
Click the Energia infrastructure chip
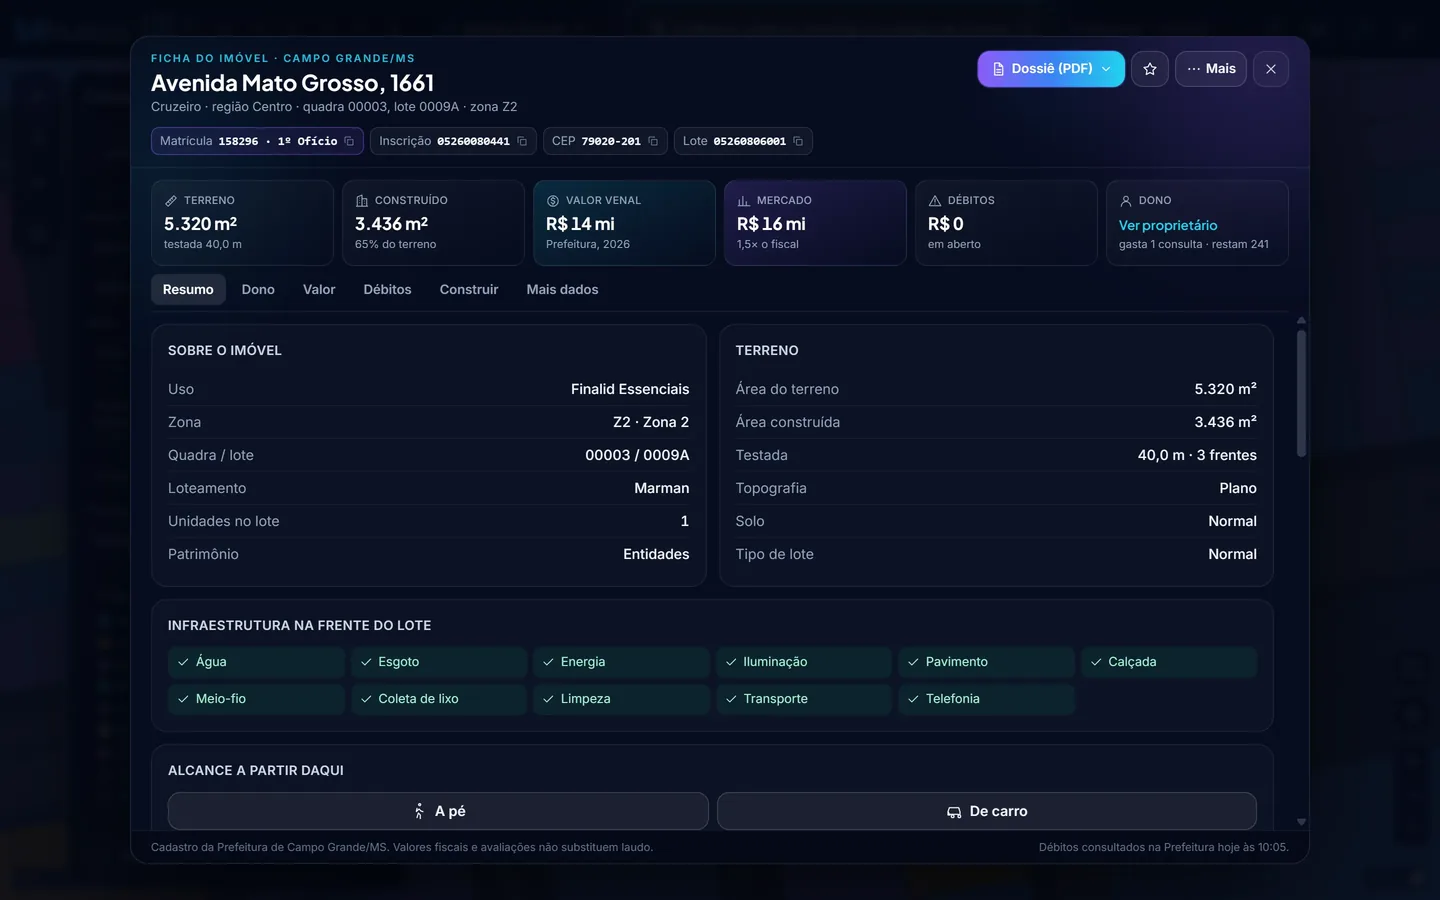621,662
